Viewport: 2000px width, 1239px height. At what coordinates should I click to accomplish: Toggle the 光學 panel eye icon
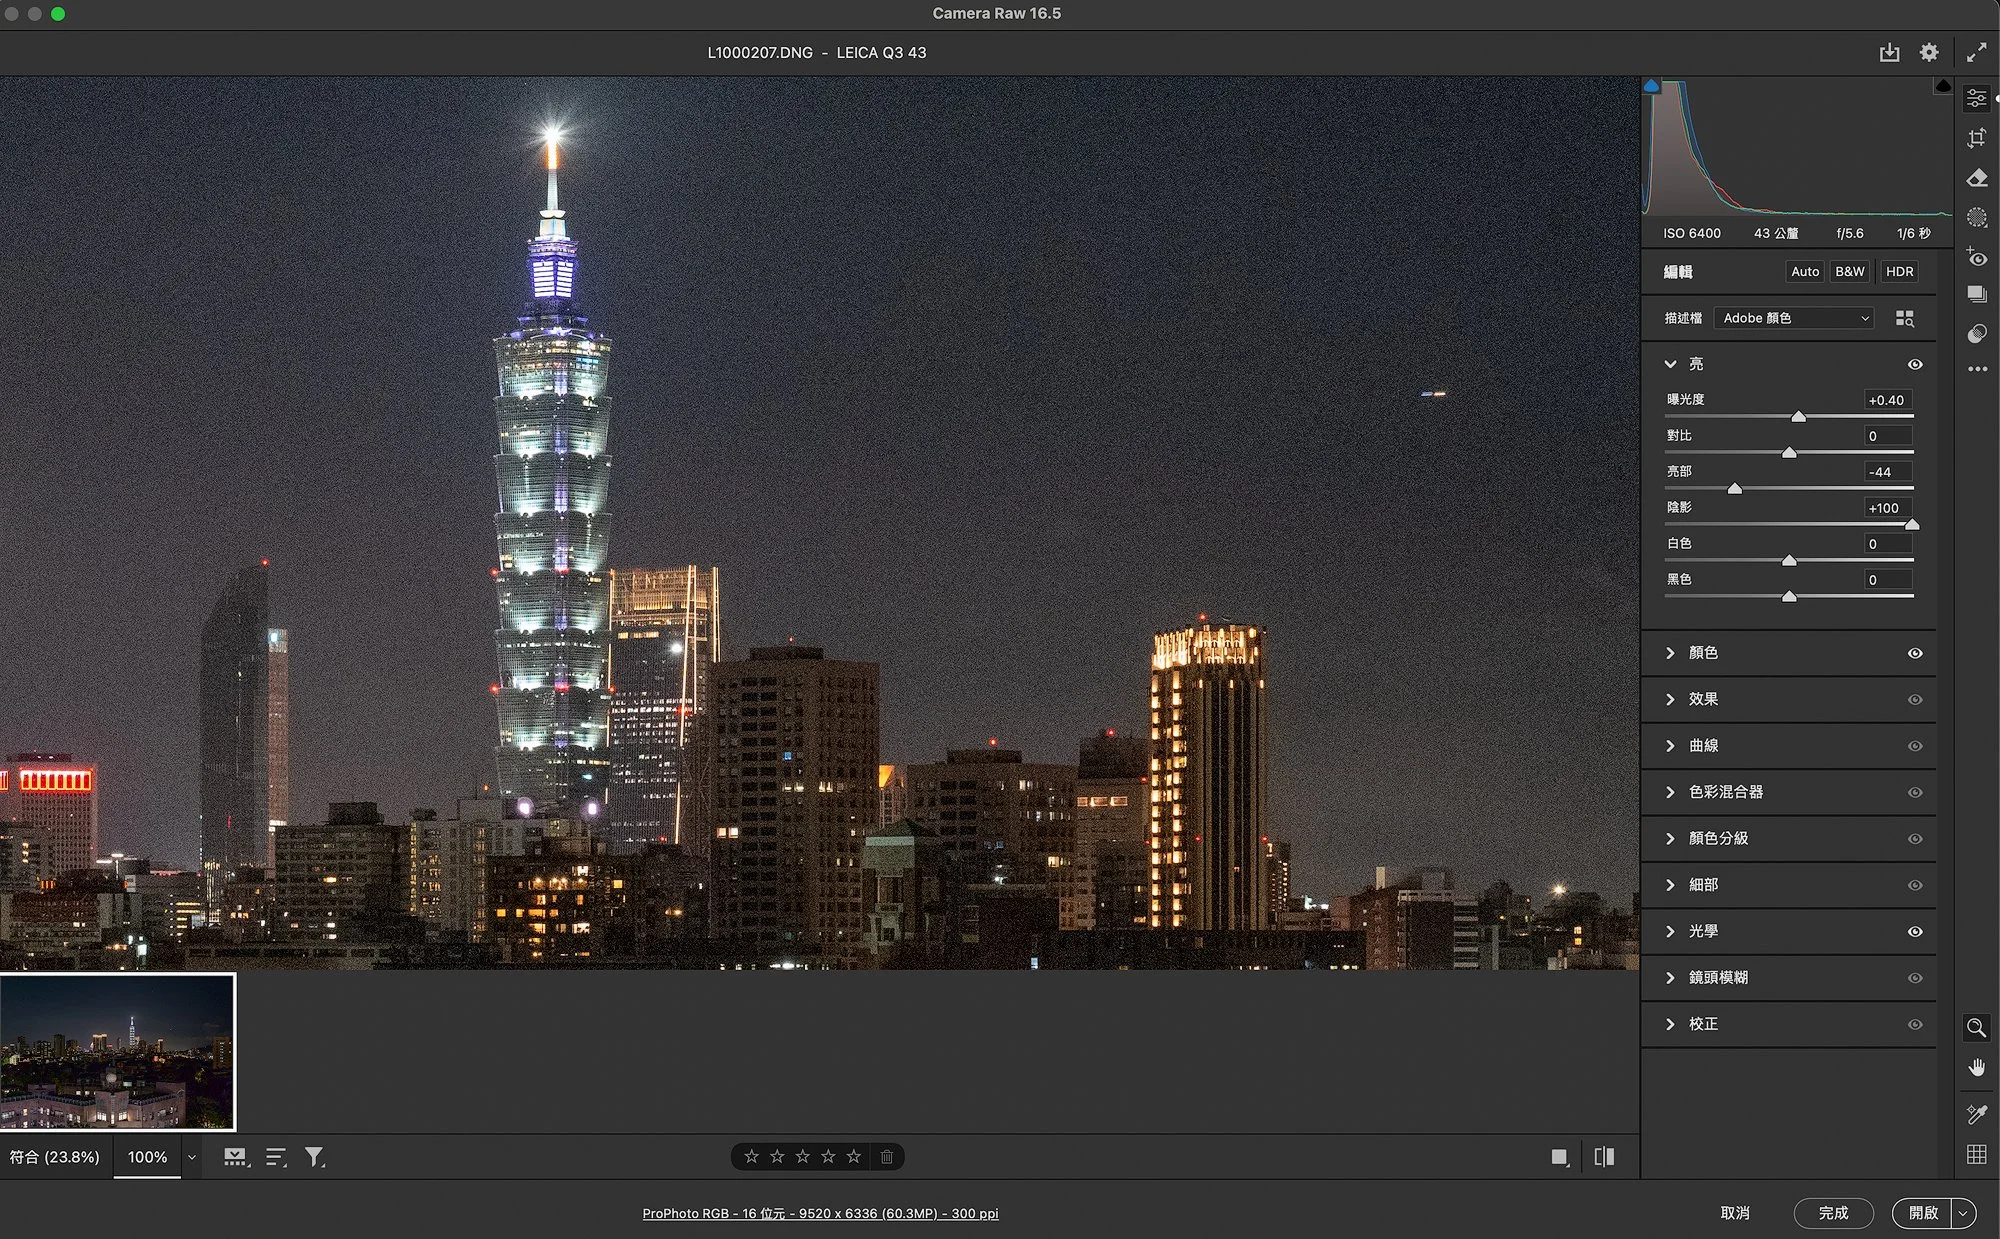[1914, 931]
